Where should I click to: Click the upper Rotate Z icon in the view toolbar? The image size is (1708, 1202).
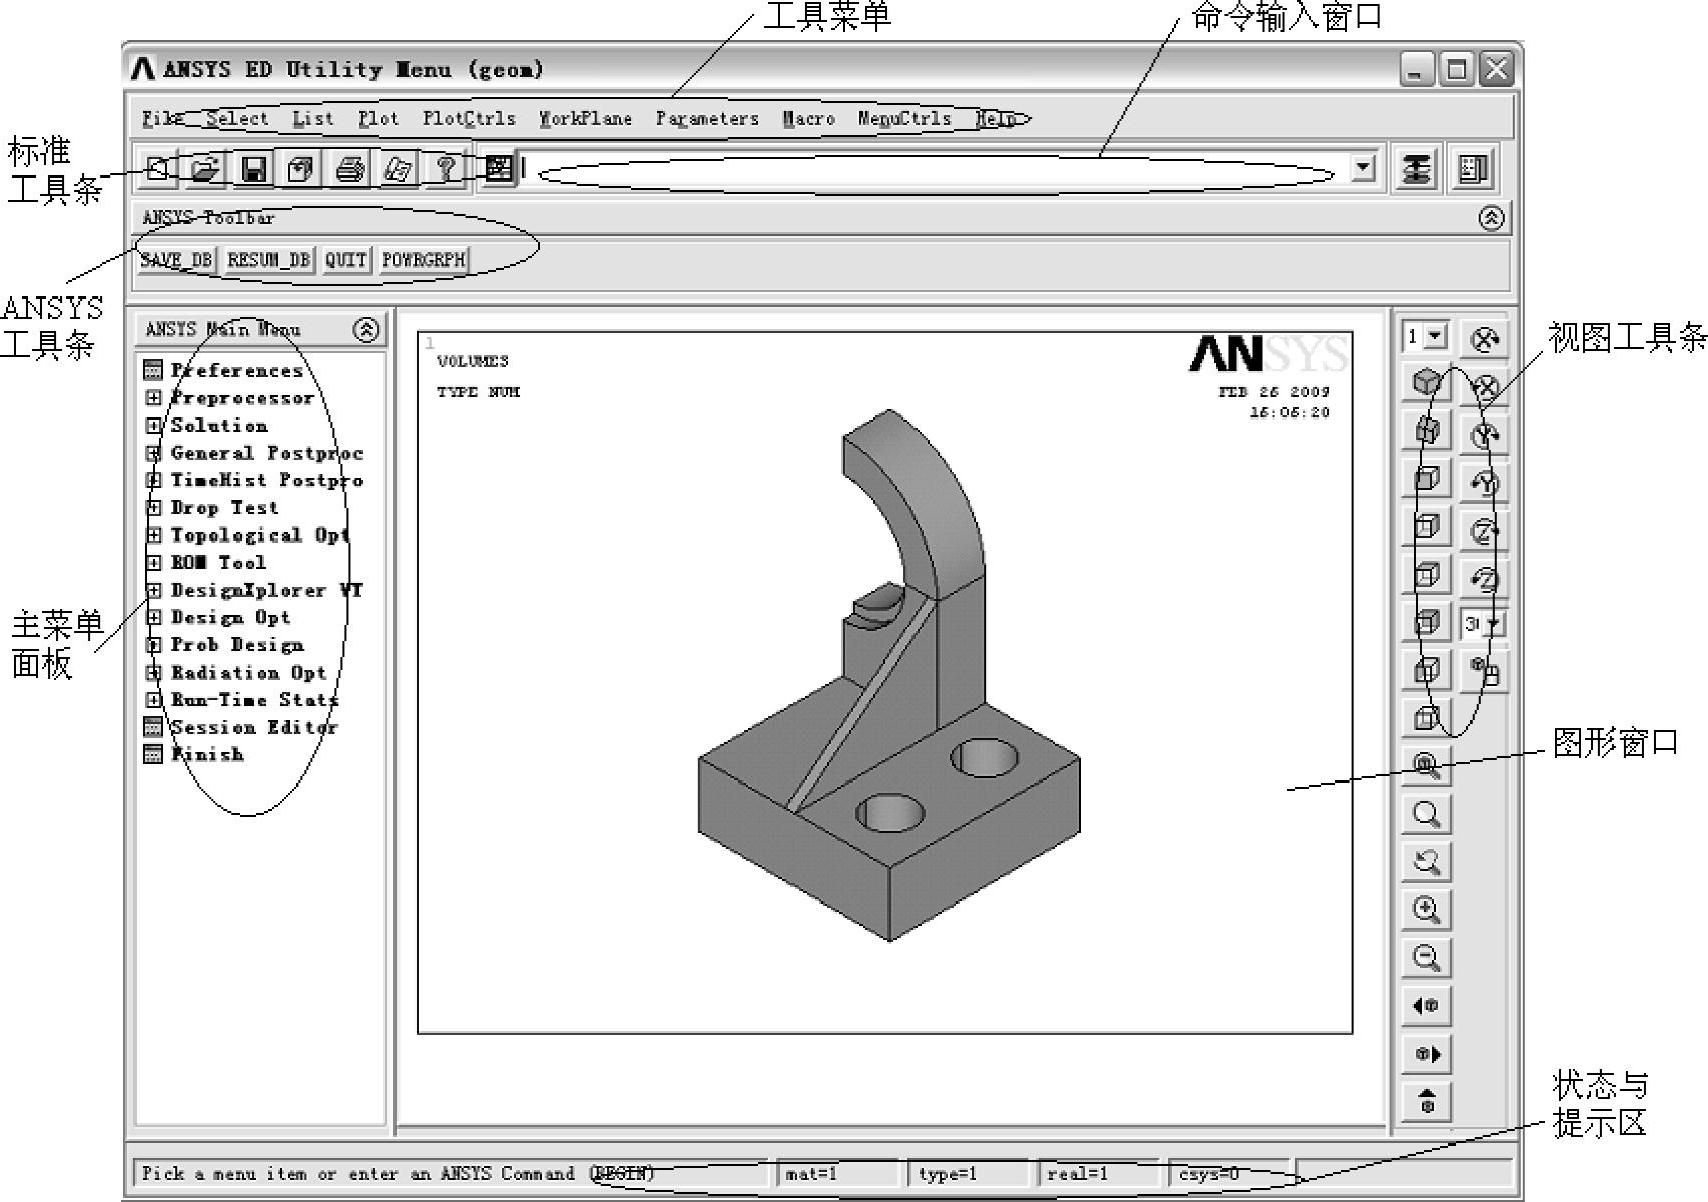tap(1485, 531)
